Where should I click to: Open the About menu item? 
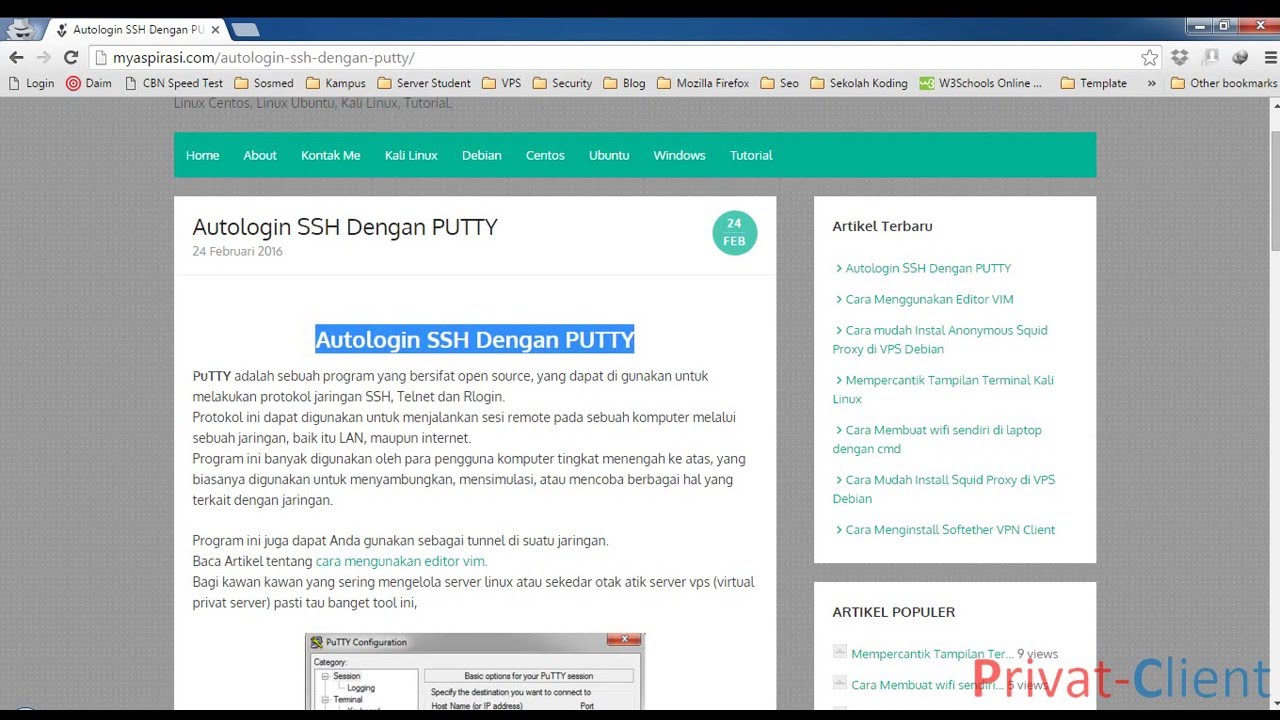point(260,155)
